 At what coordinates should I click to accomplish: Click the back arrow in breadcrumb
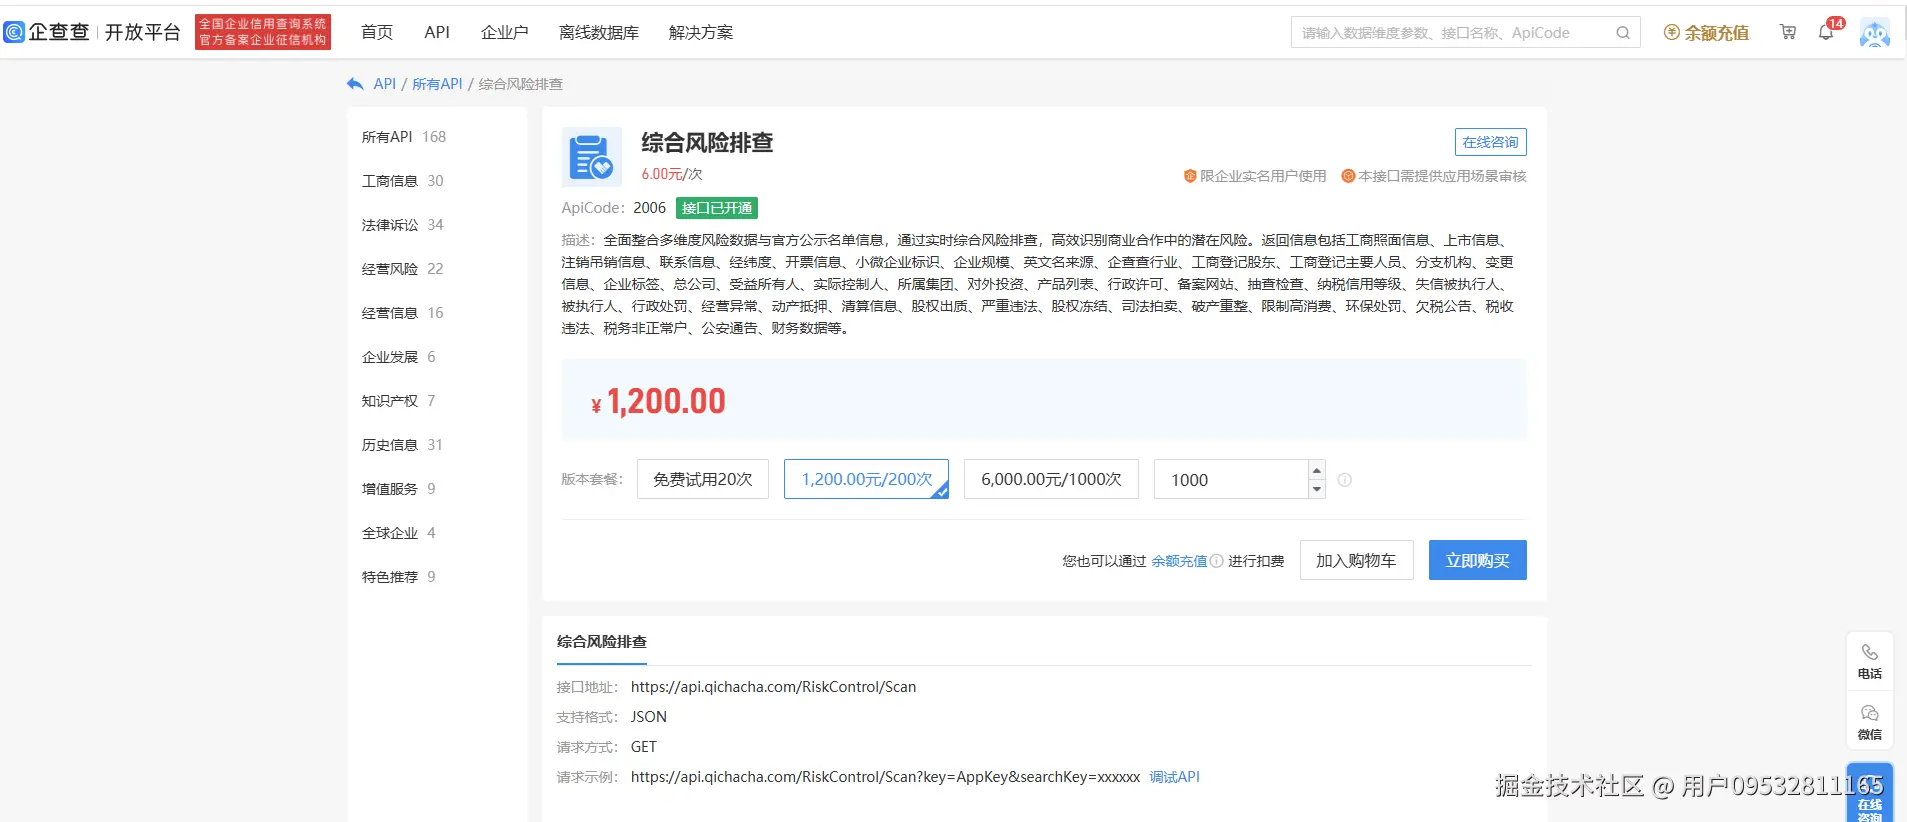tap(355, 84)
